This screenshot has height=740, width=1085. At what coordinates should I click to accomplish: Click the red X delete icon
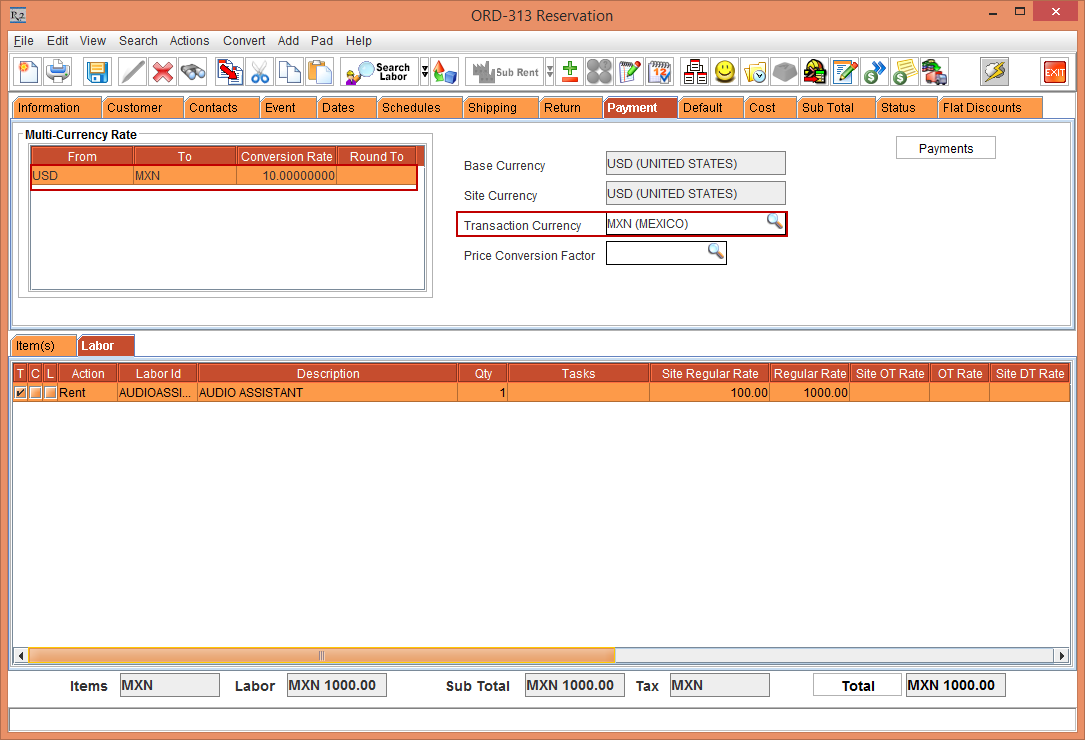pos(162,72)
